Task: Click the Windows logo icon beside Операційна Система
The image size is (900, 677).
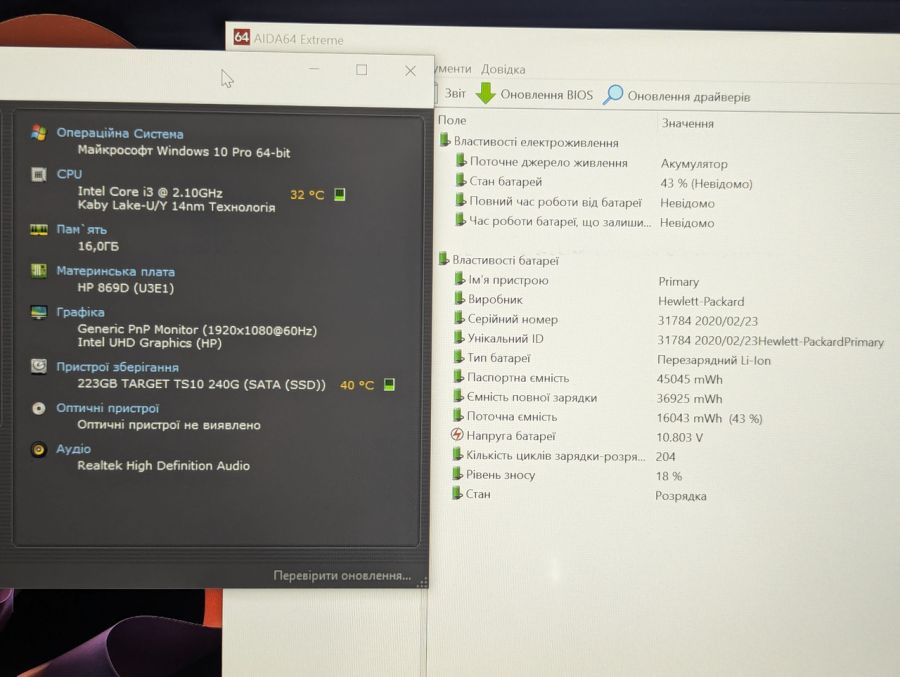Action: tap(38, 133)
